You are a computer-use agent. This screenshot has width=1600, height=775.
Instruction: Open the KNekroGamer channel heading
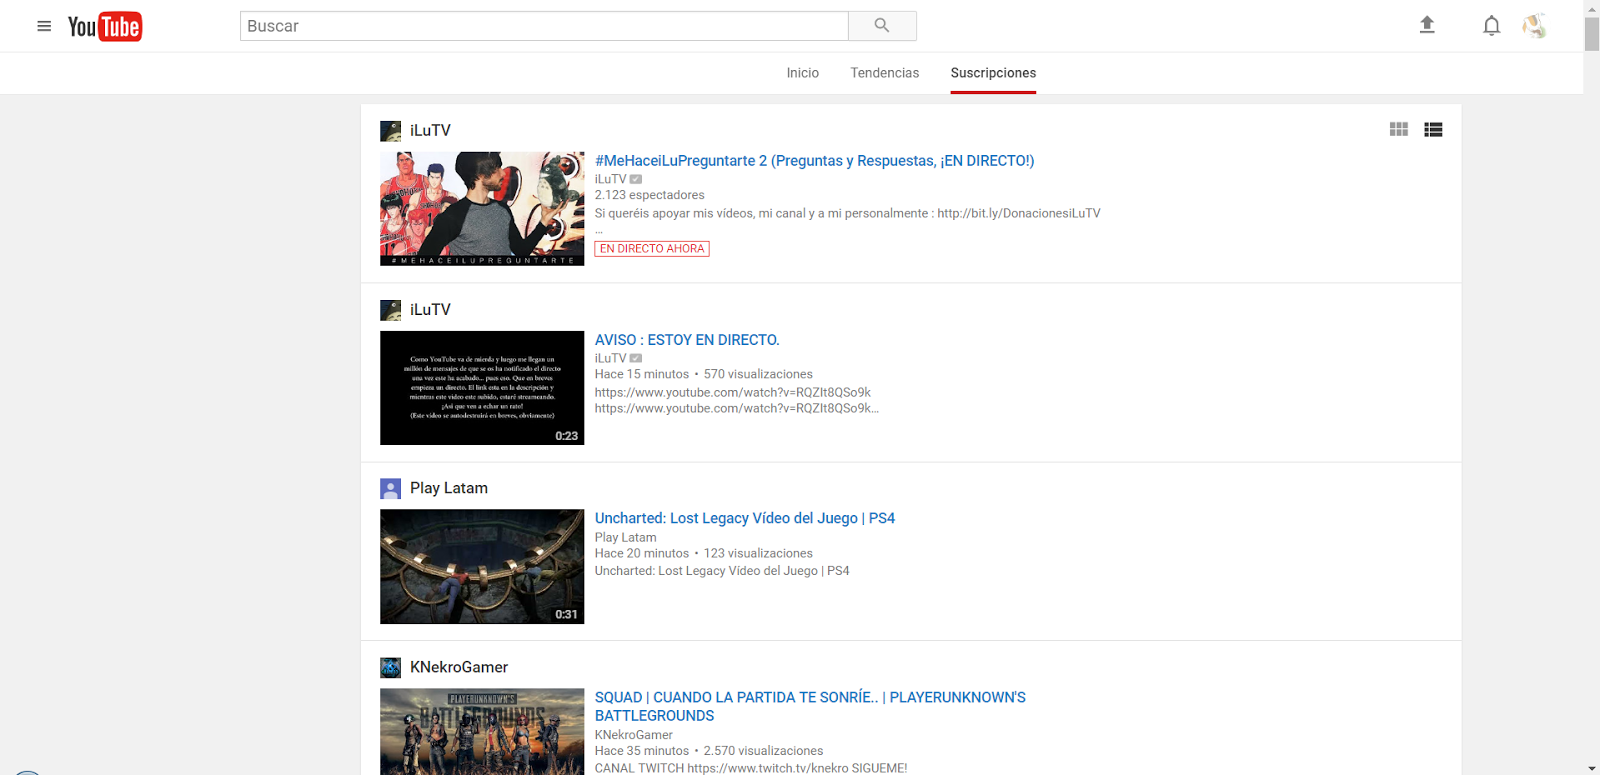coord(459,667)
